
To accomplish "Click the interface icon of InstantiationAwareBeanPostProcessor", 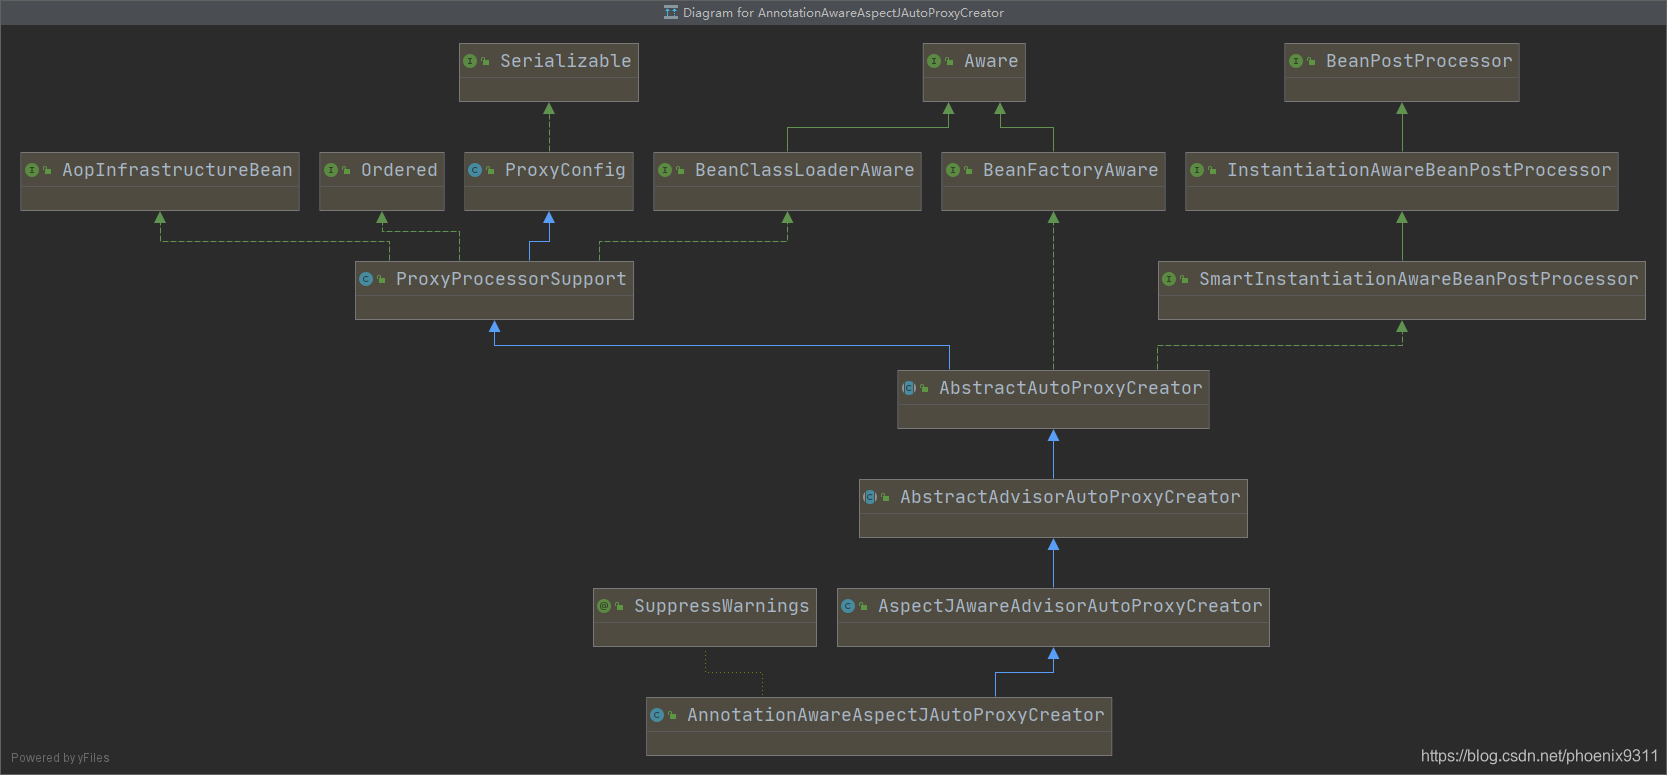I will pos(1197,170).
